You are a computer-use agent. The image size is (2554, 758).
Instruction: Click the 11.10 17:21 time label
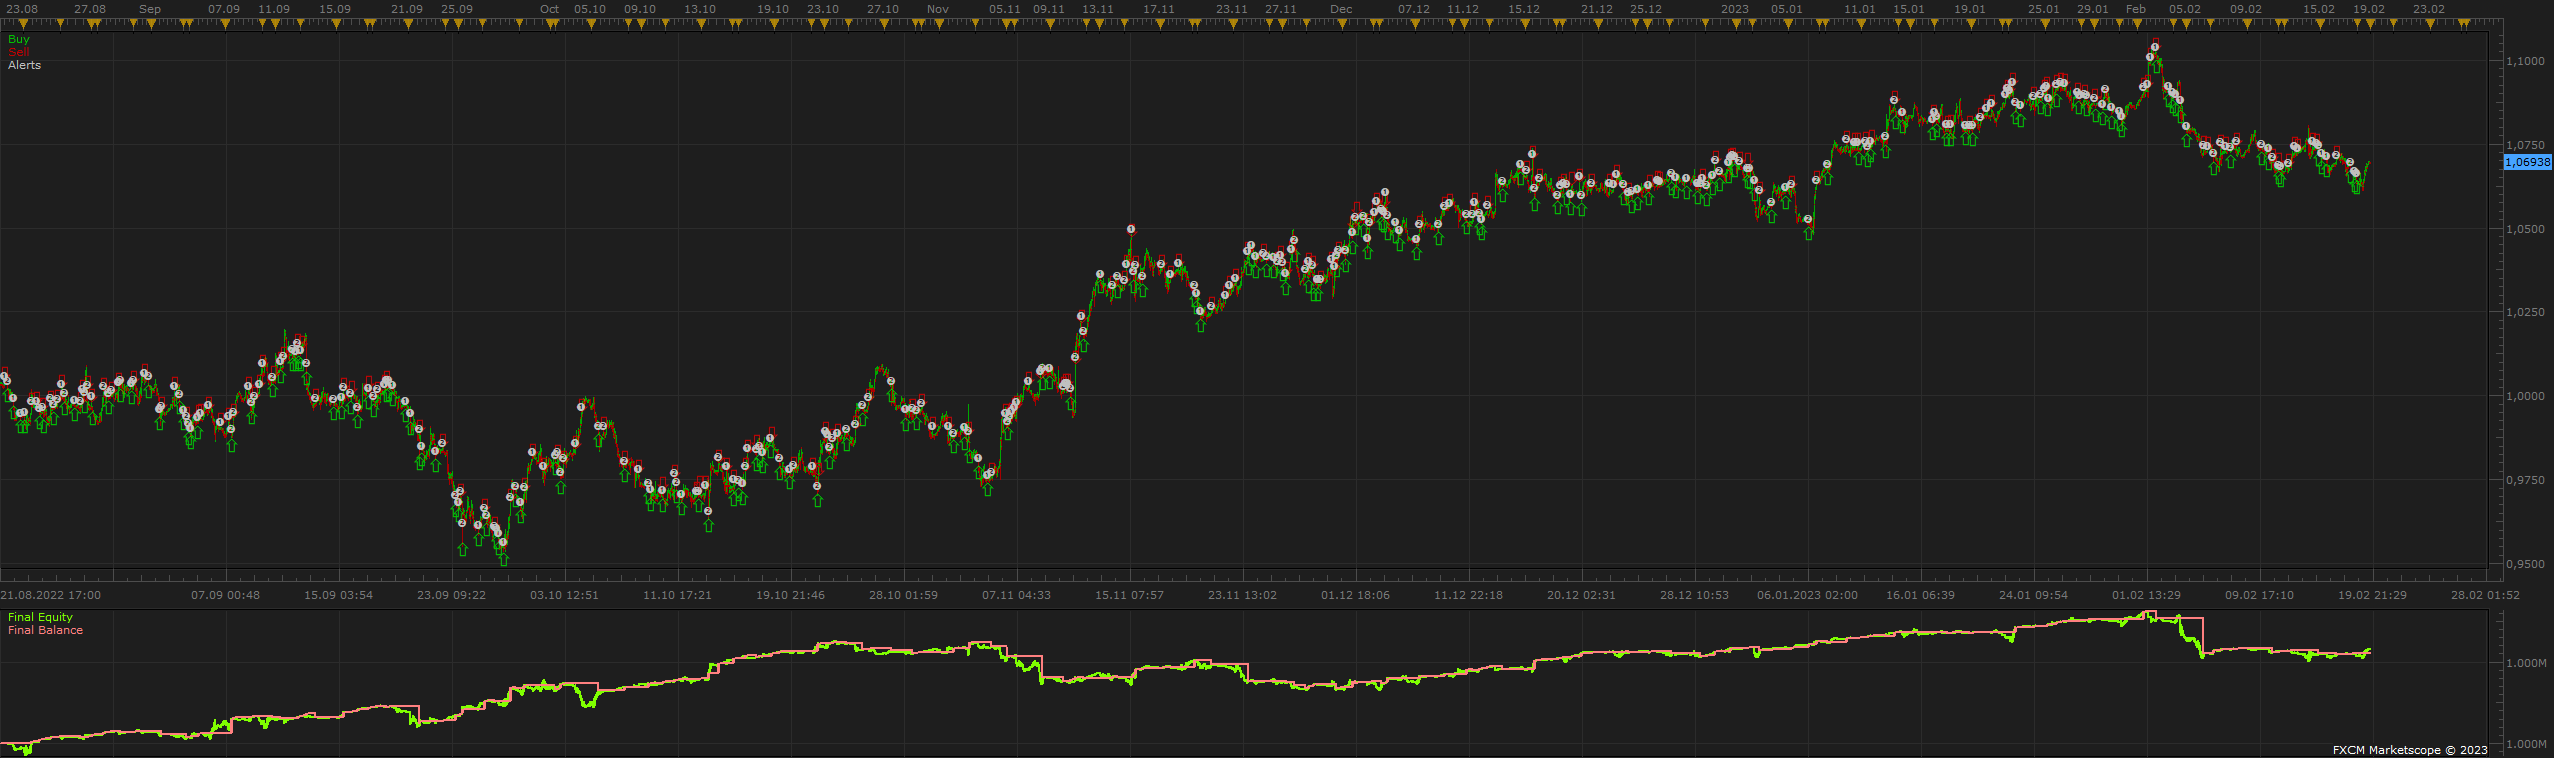click(677, 595)
